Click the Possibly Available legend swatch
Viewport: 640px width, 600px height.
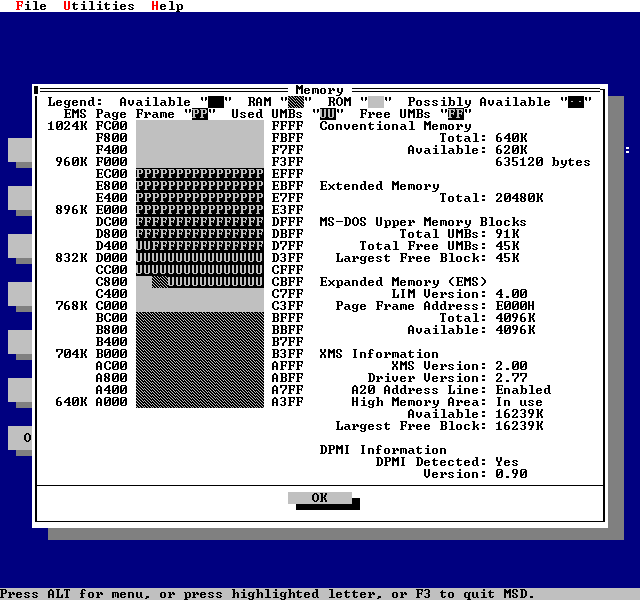coord(576,102)
